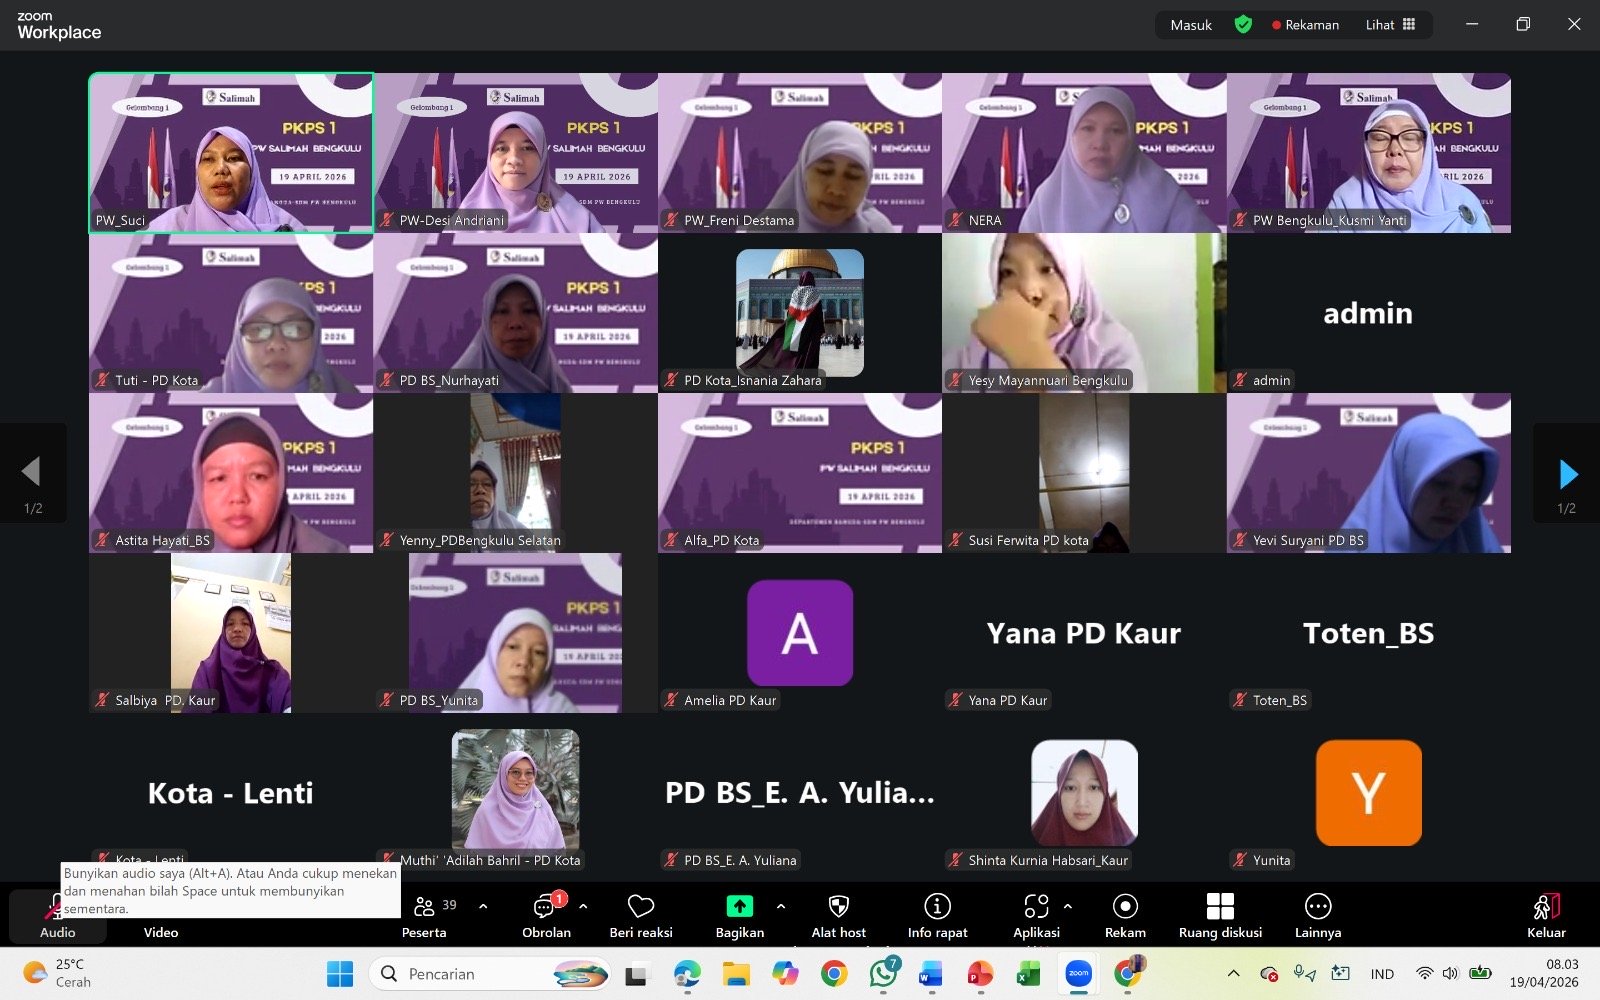Open WhatsApp from the Windows taskbar
The width and height of the screenshot is (1600, 1000).
pos(882,974)
